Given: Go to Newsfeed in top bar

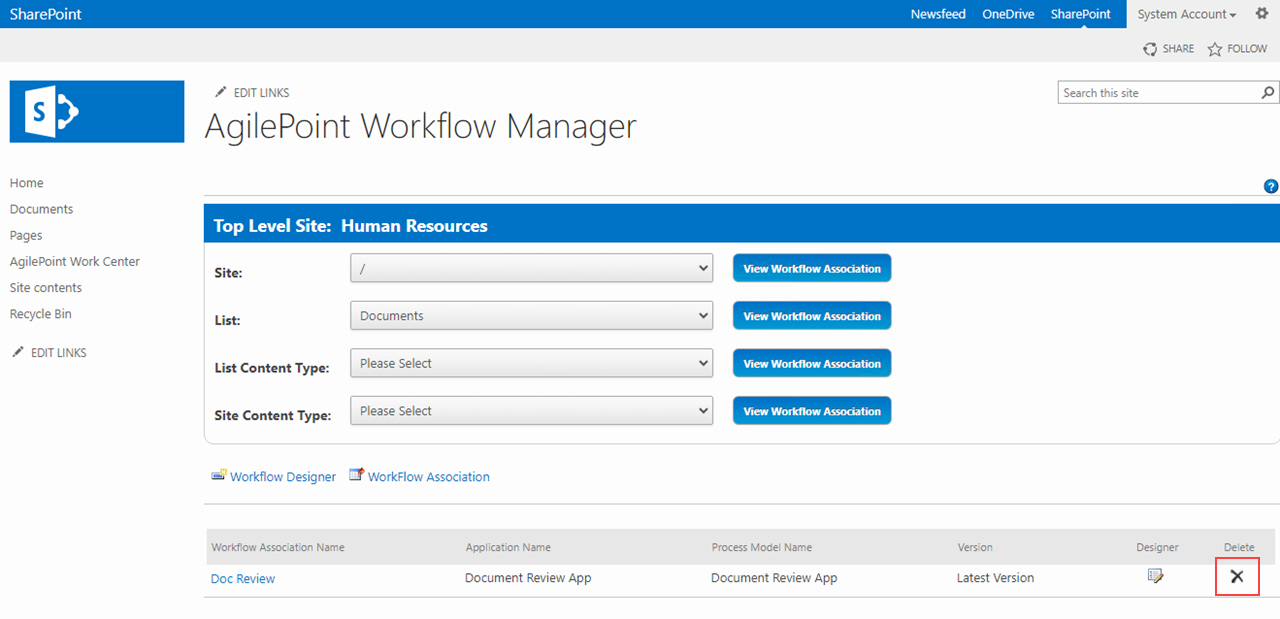Looking at the screenshot, I should [938, 14].
